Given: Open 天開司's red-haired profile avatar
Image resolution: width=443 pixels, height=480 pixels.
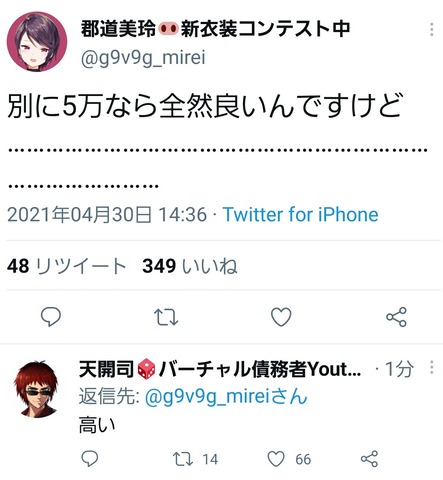Looking at the screenshot, I should (x=36, y=389).
